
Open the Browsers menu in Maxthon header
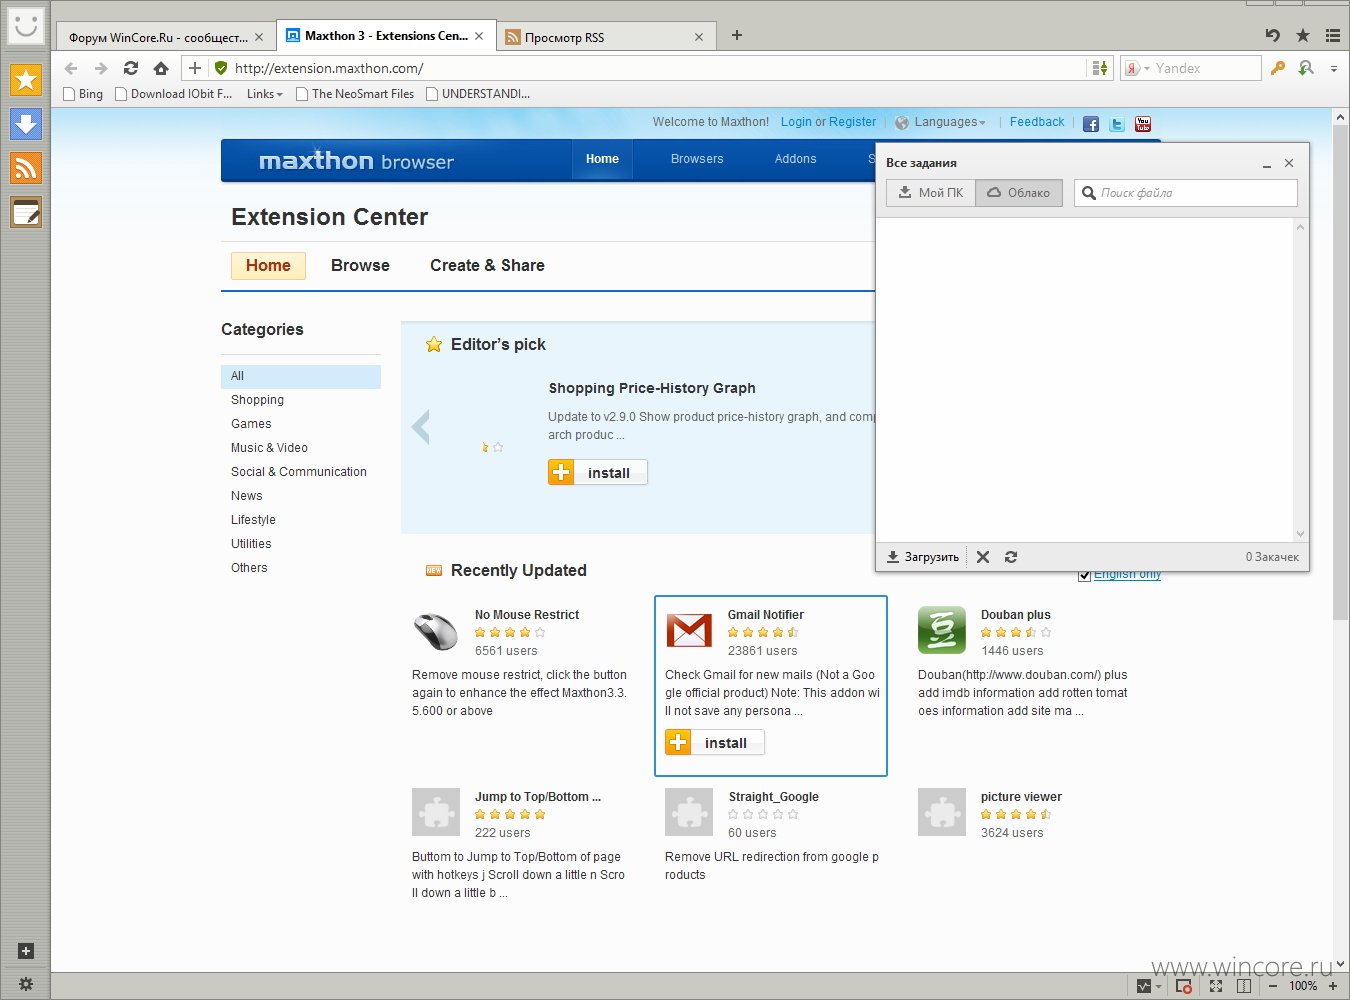(x=697, y=159)
